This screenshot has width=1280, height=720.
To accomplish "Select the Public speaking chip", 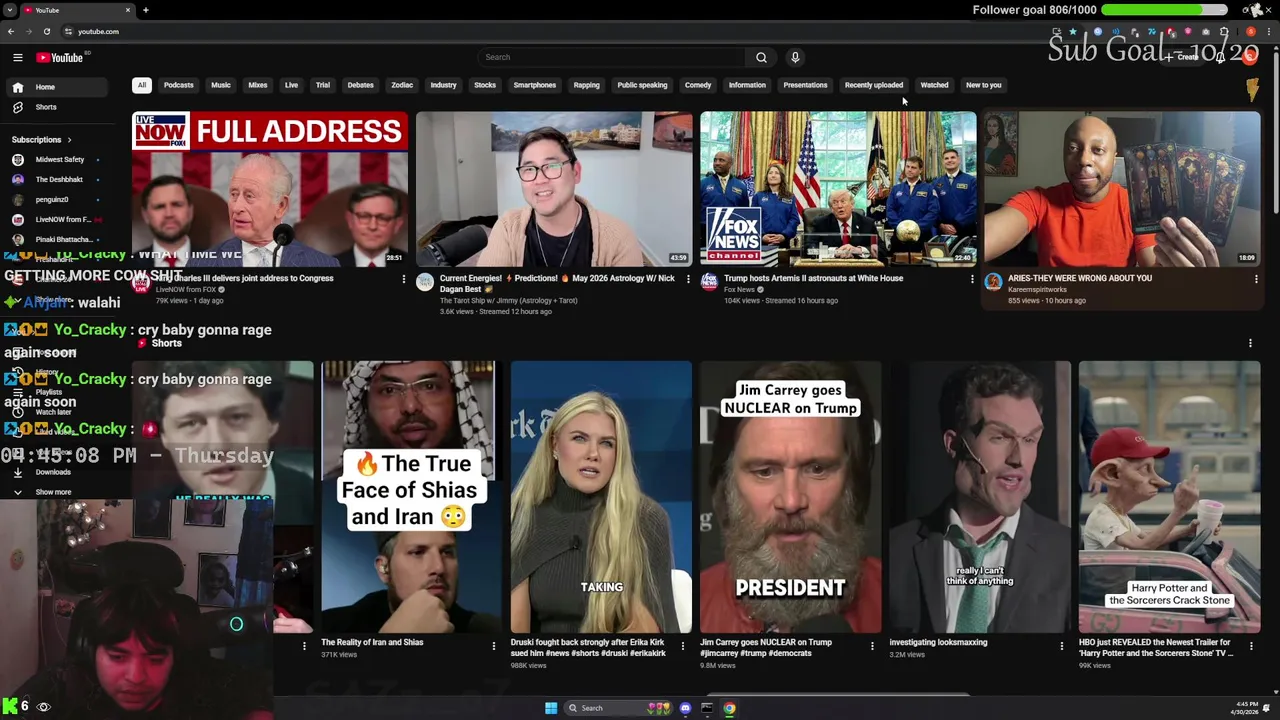I will click(642, 85).
